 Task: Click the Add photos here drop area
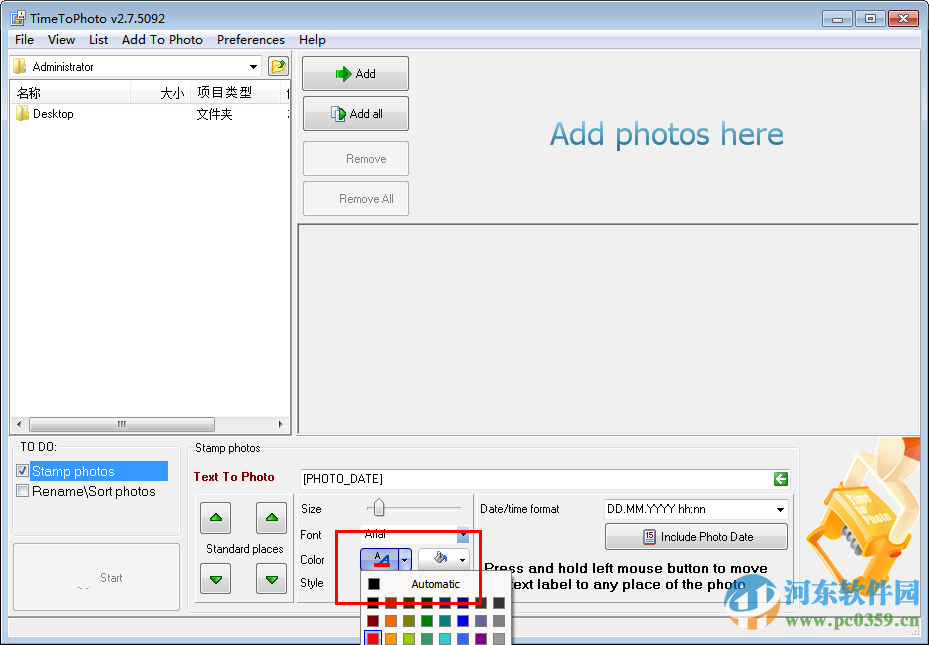tap(667, 134)
